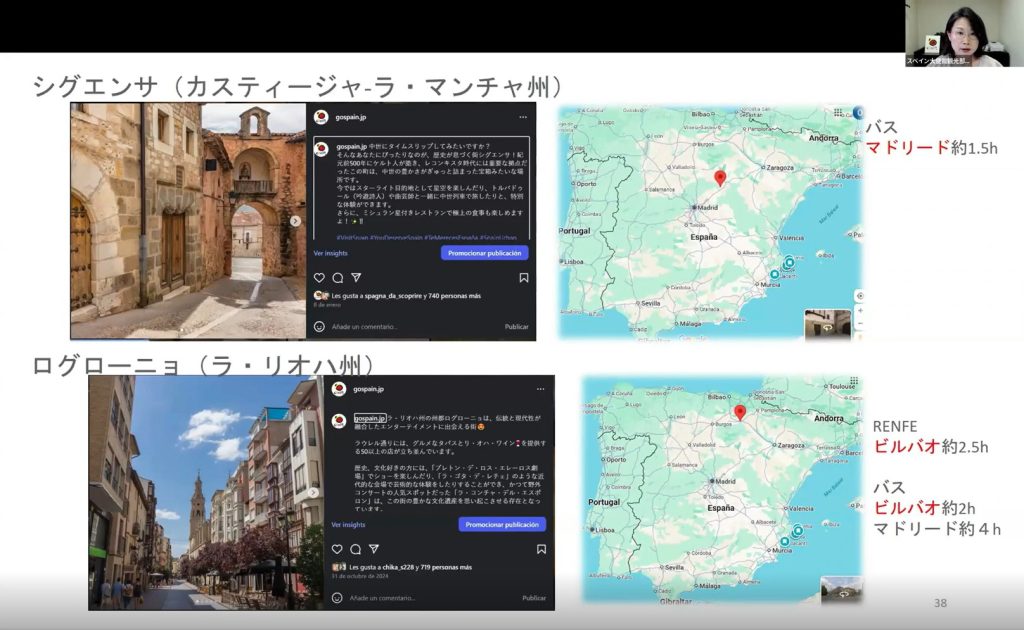Like the Logroño post with the heart icon
The width and height of the screenshot is (1024, 630).
click(337, 549)
